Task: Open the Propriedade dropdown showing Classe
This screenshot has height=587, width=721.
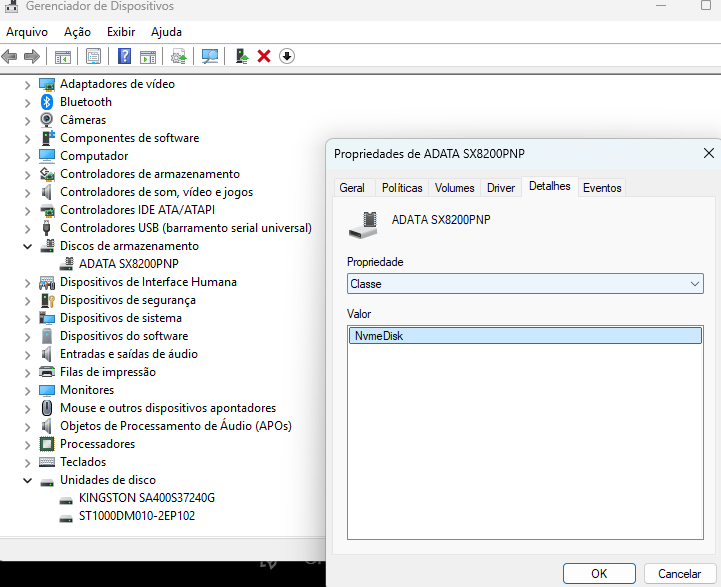Action: click(525, 284)
